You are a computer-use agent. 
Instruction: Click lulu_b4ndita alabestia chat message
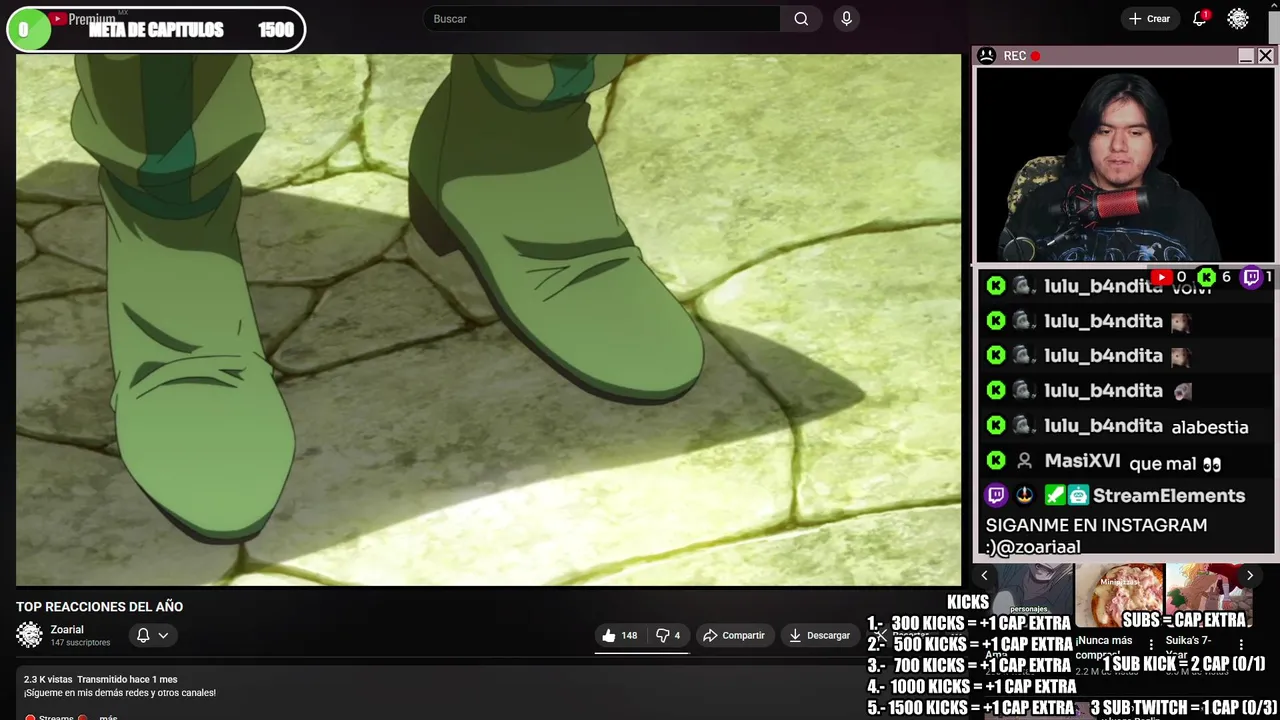[x=1210, y=427]
